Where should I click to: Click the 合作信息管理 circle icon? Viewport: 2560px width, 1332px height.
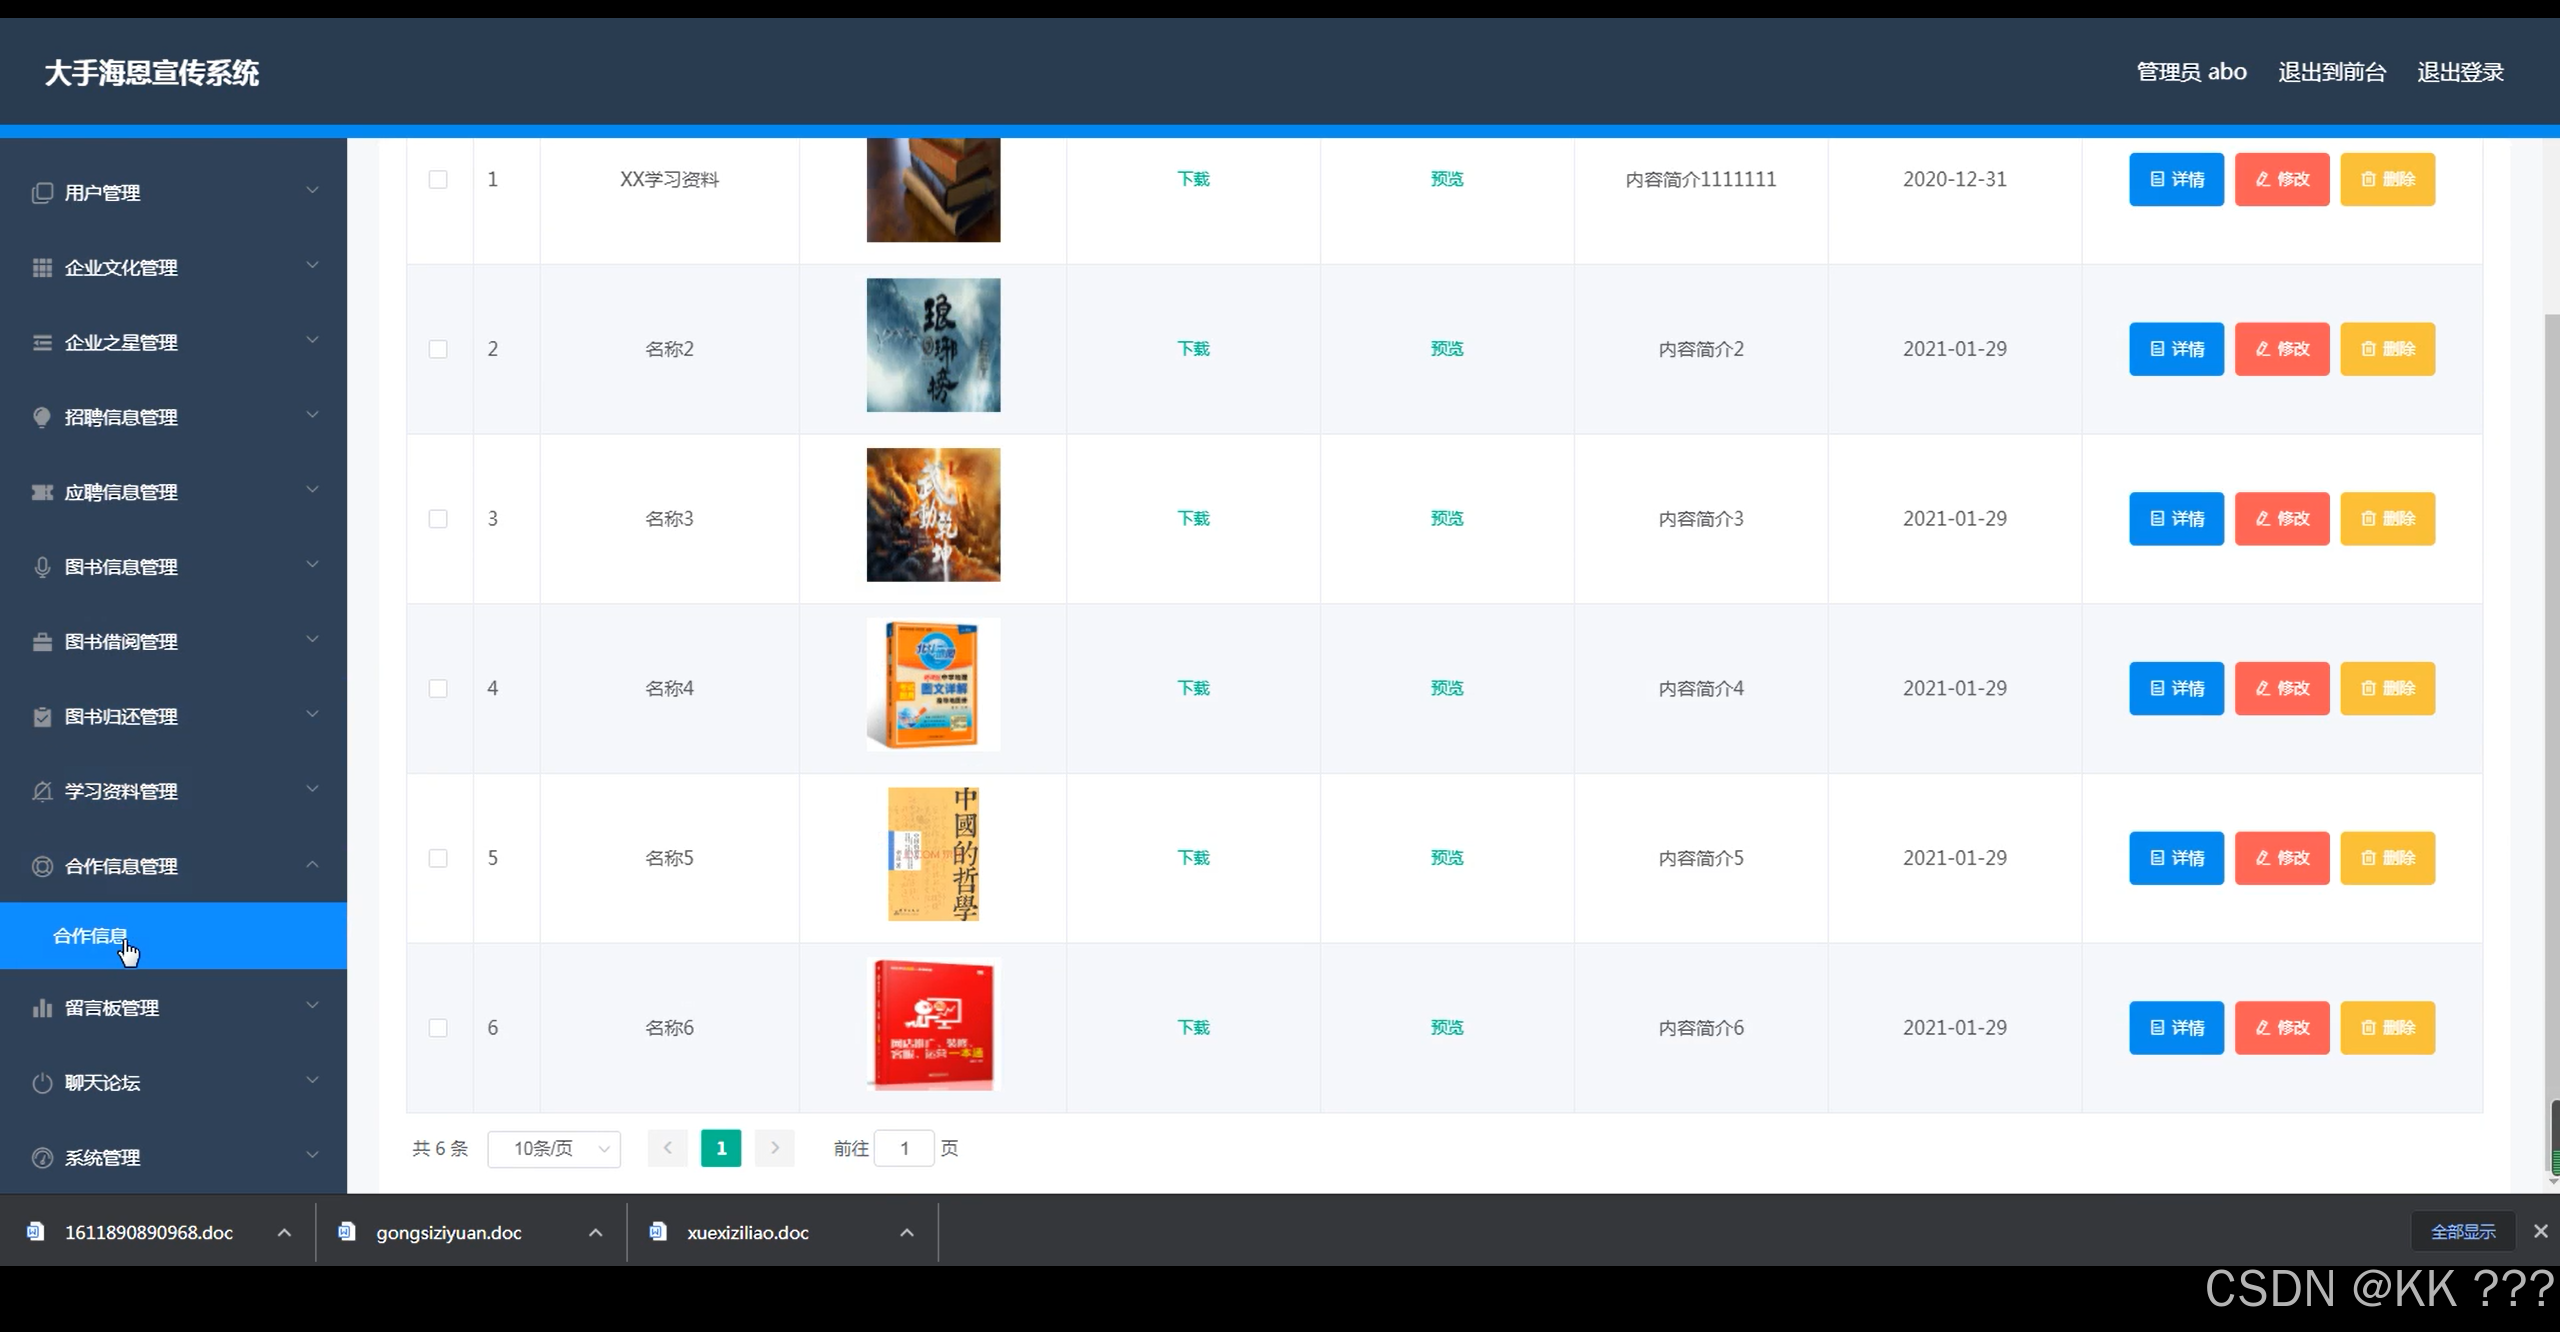coord(42,866)
